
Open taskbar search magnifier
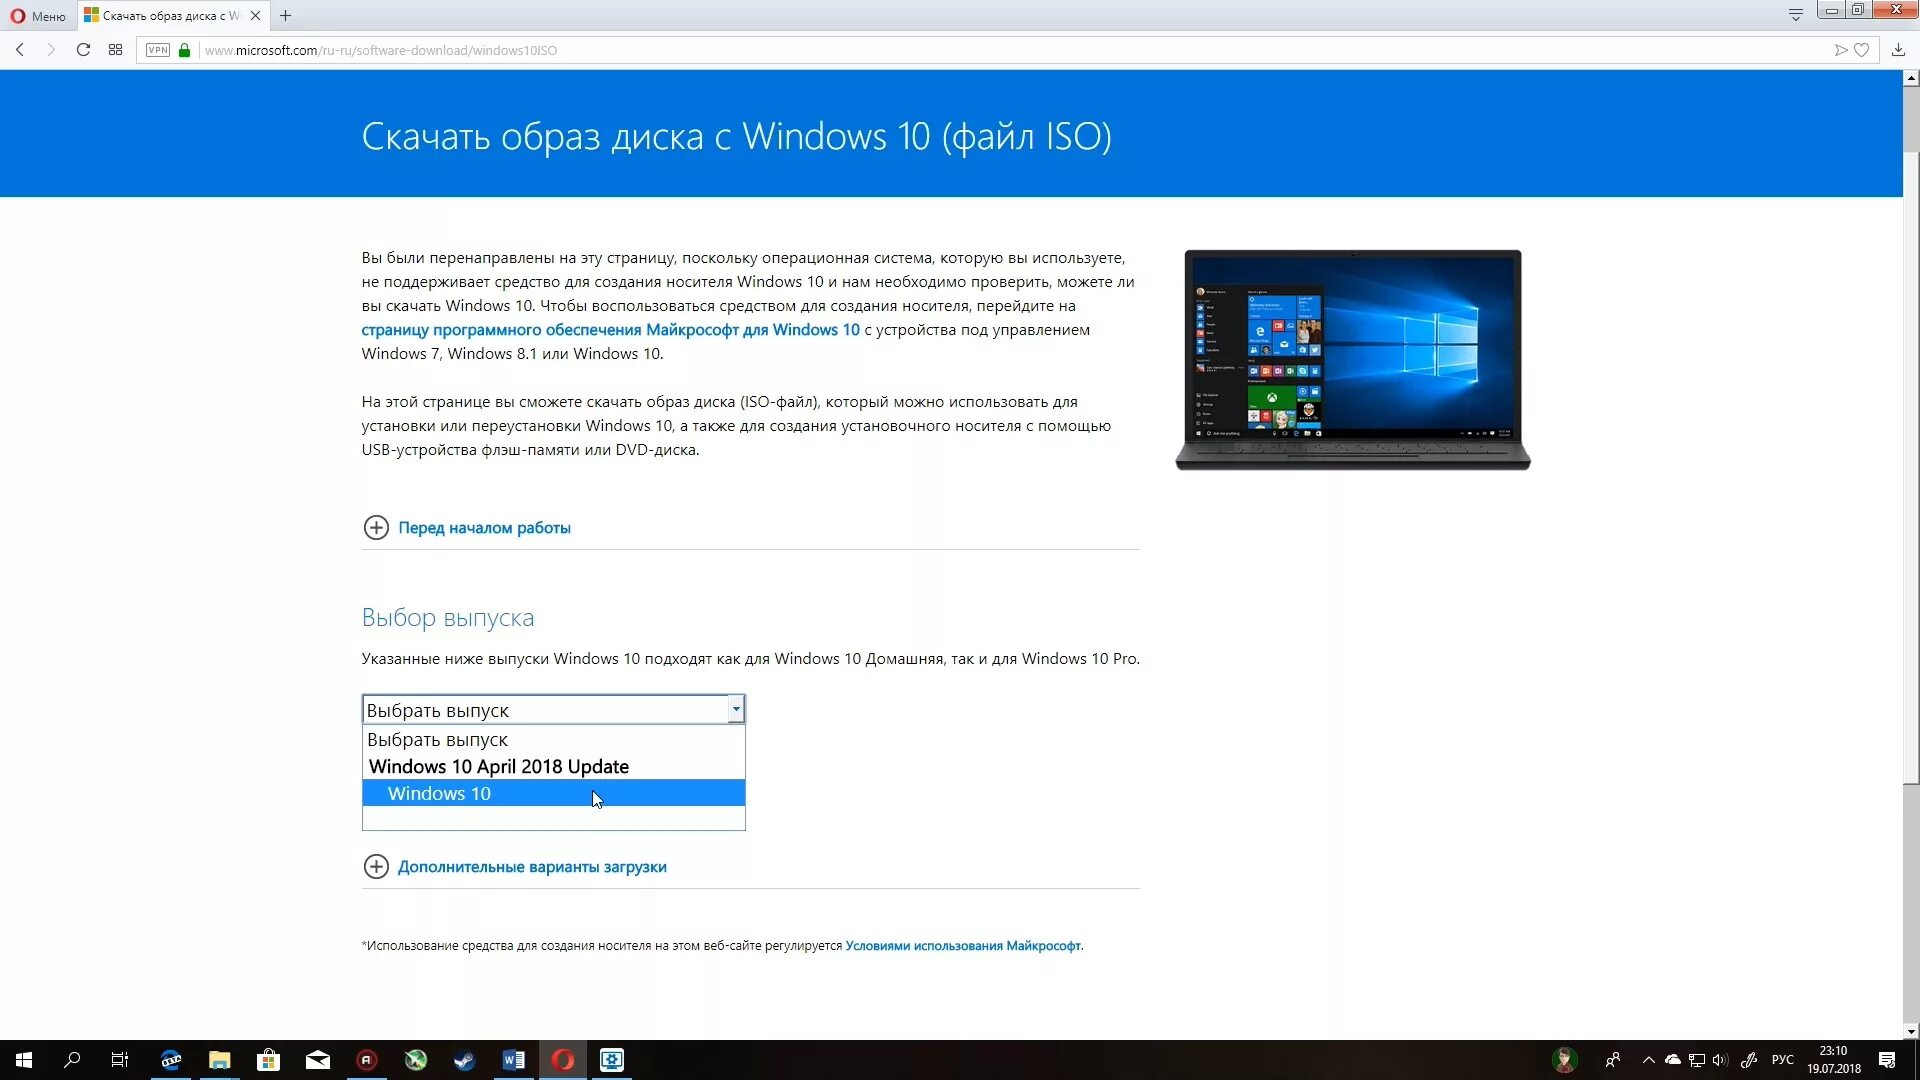click(72, 1060)
